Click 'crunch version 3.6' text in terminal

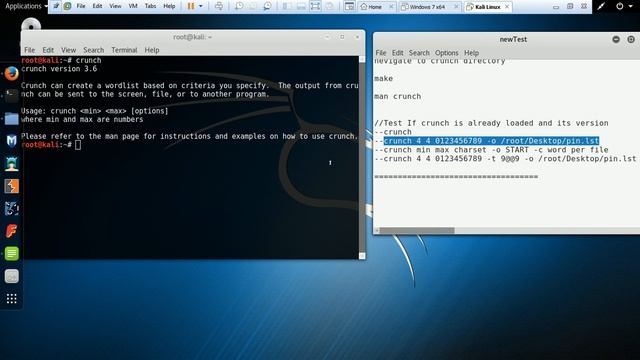tap(59, 69)
